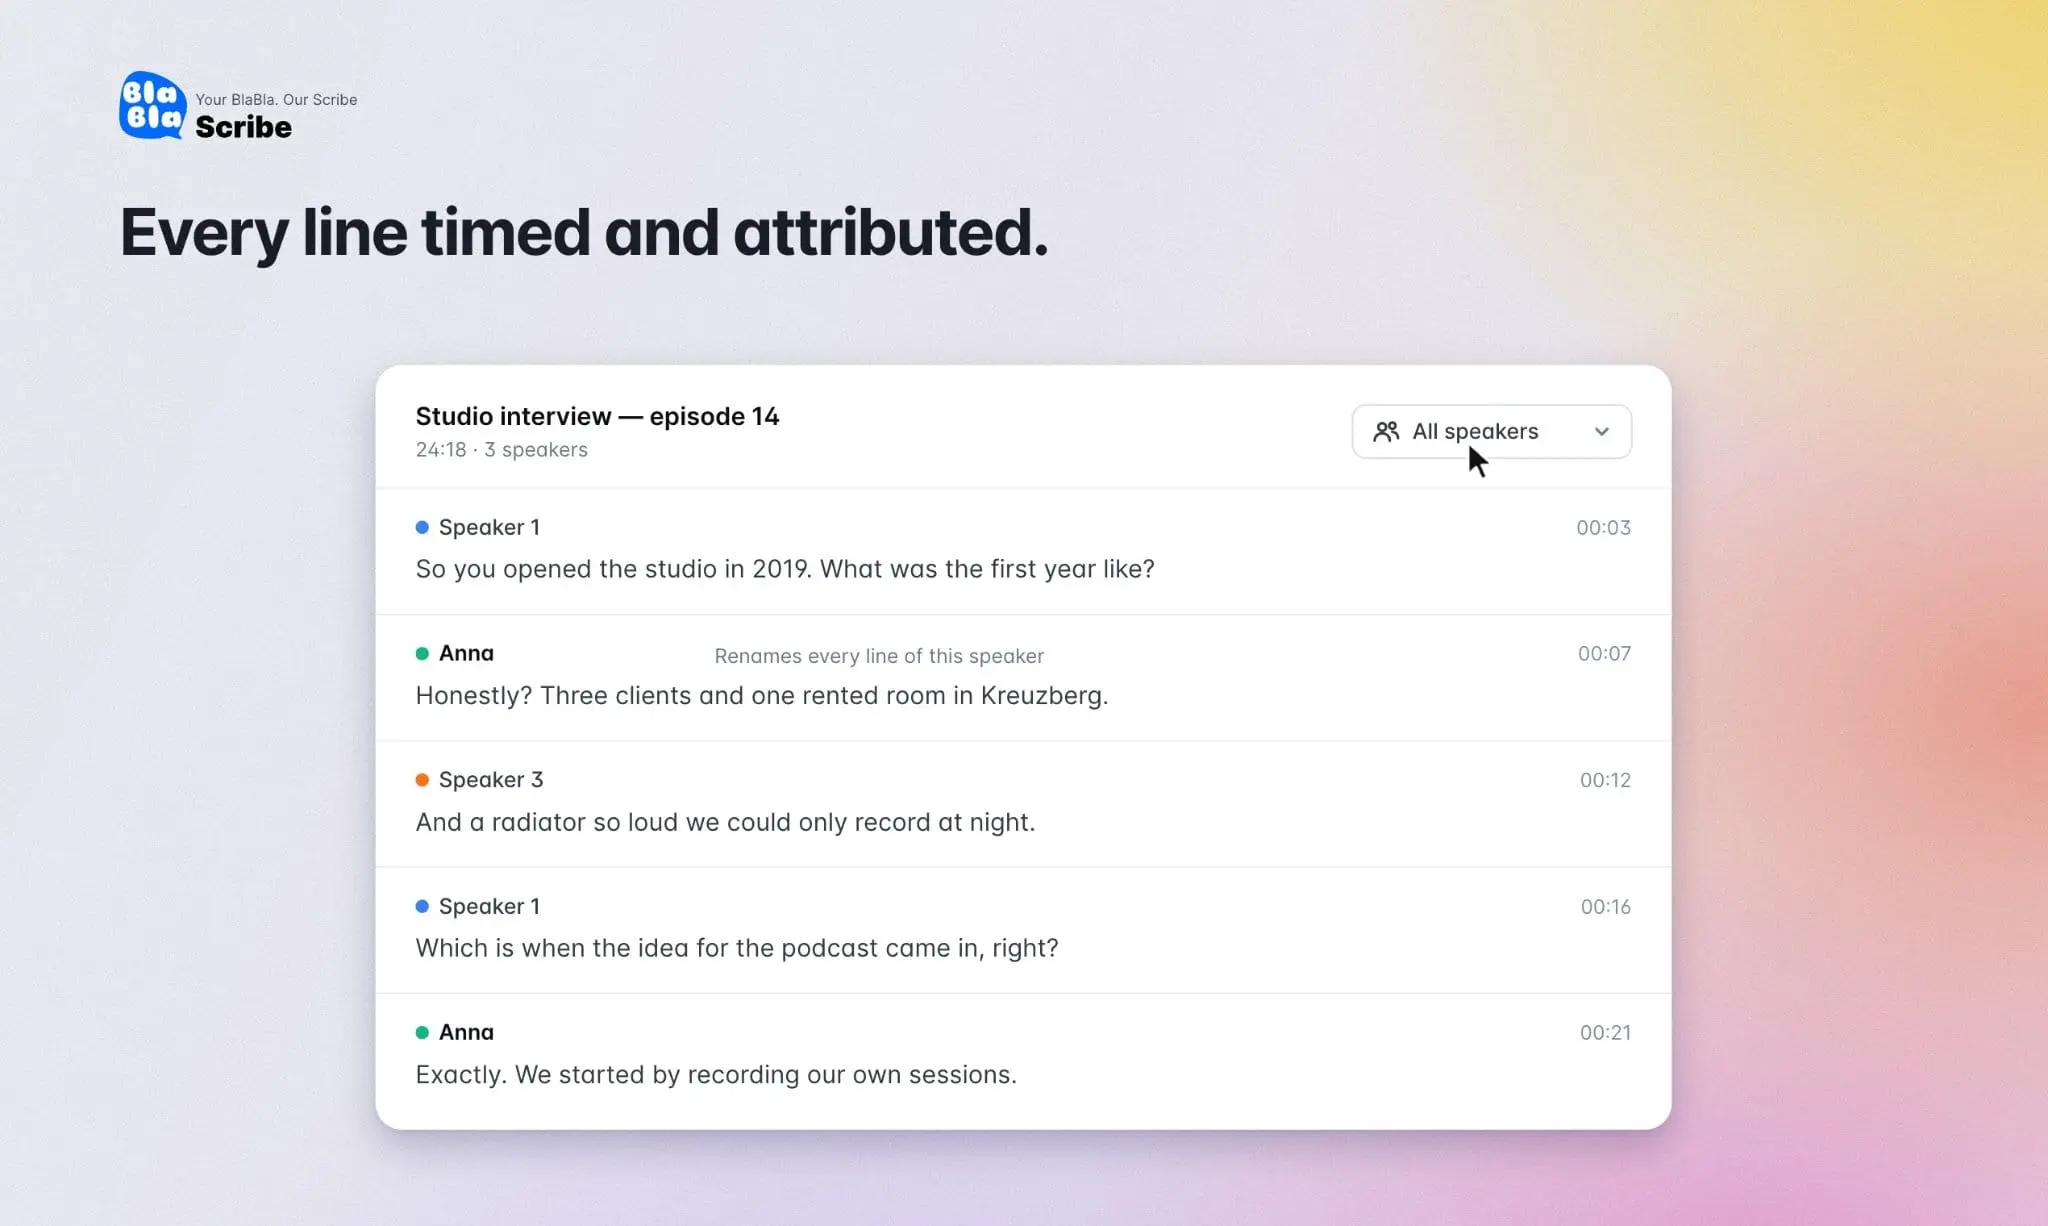The height and width of the screenshot is (1226, 2048).
Task: Select the Anna speaker name at 00:21
Action: coord(466,1032)
